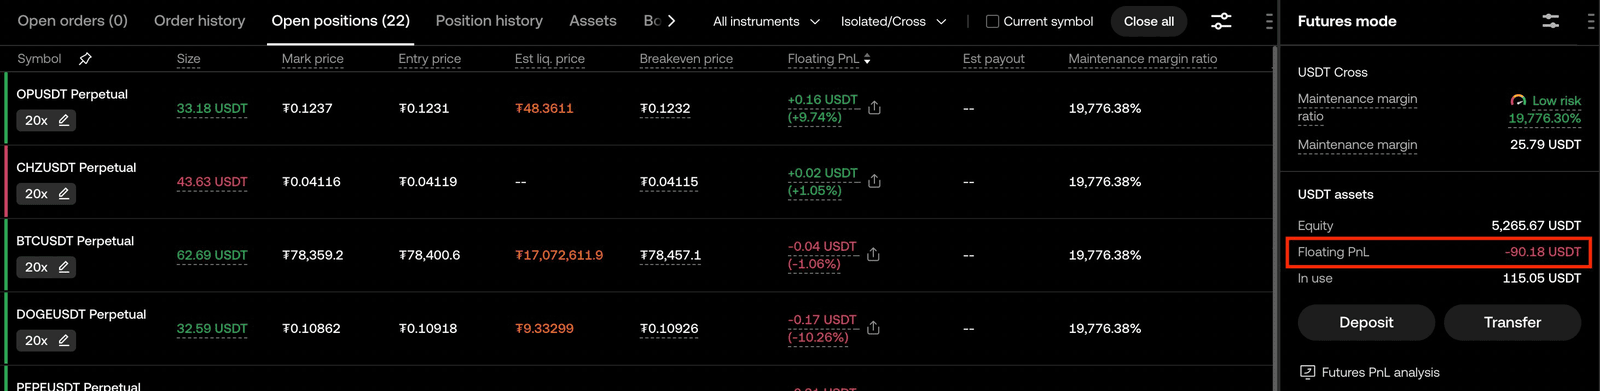Click BTCUSDT Perpetual symbol name
1600x391 pixels.
pos(75,241)
